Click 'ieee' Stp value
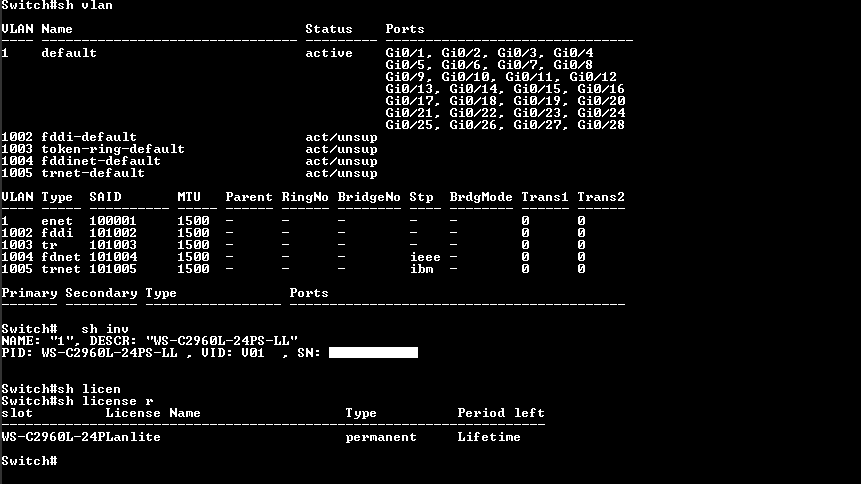This screenshot has height=484, width=861. (x=425, y=257)
